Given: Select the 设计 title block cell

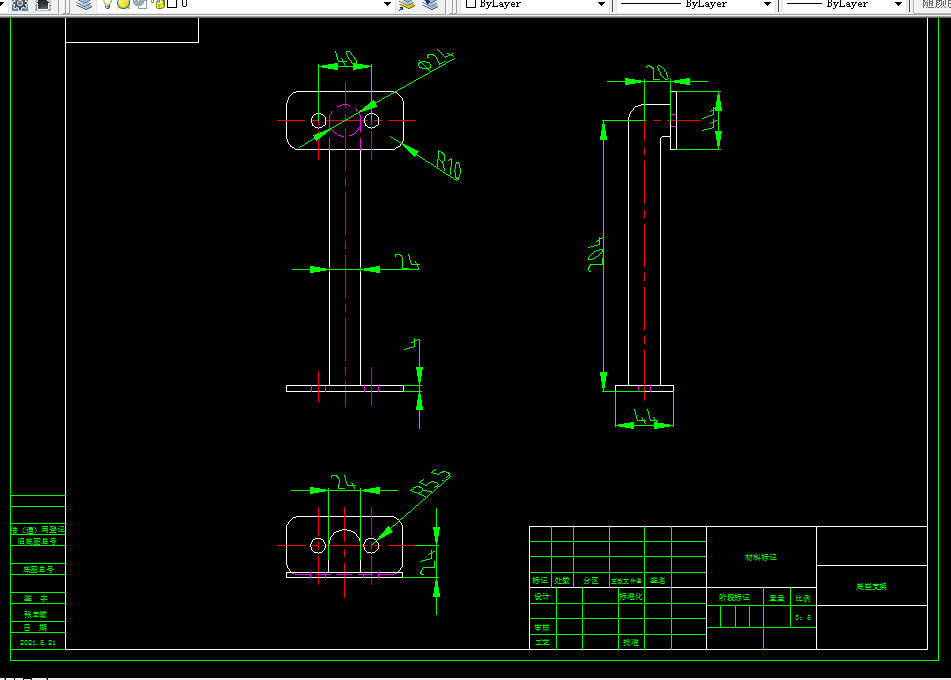Looking at the screenshot, I should (542, 597).
